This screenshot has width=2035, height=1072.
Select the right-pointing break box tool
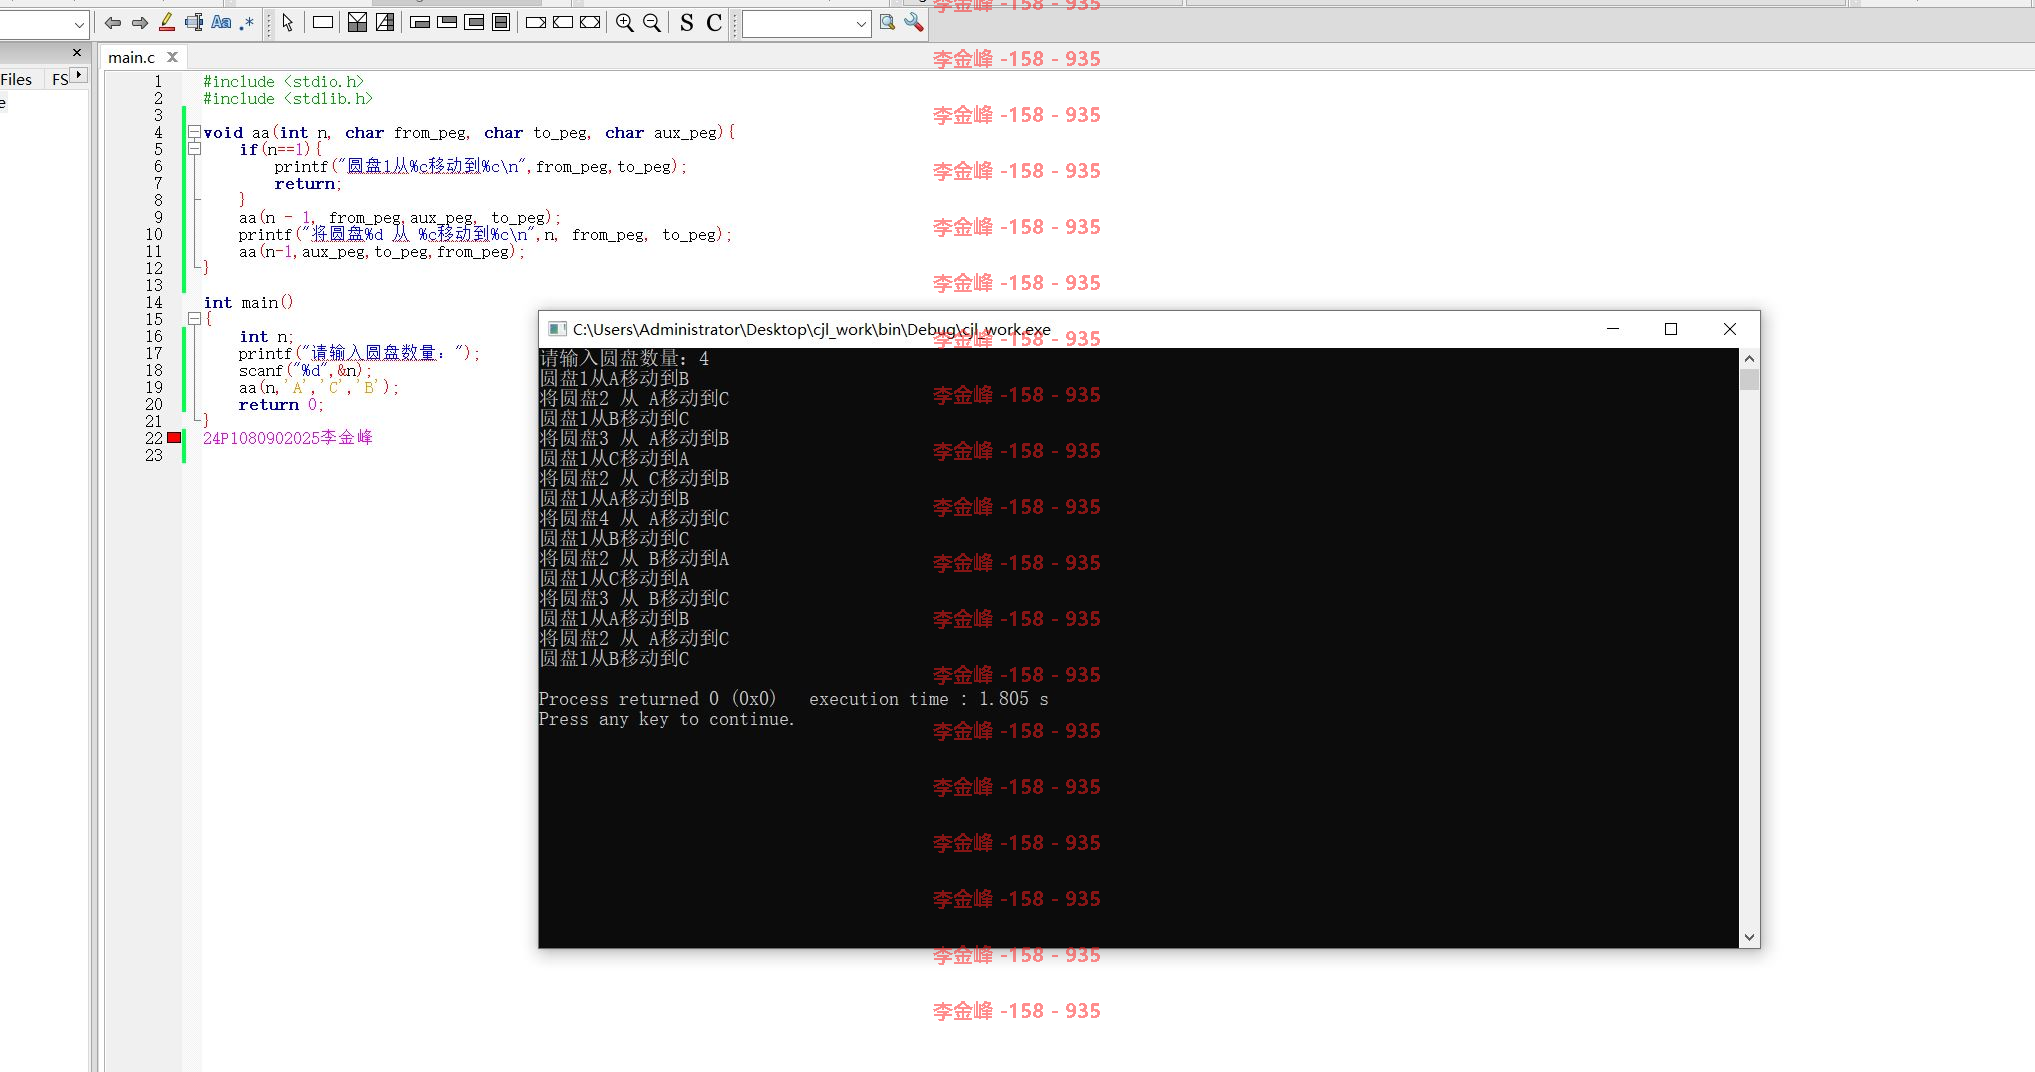tap(536, 22)
